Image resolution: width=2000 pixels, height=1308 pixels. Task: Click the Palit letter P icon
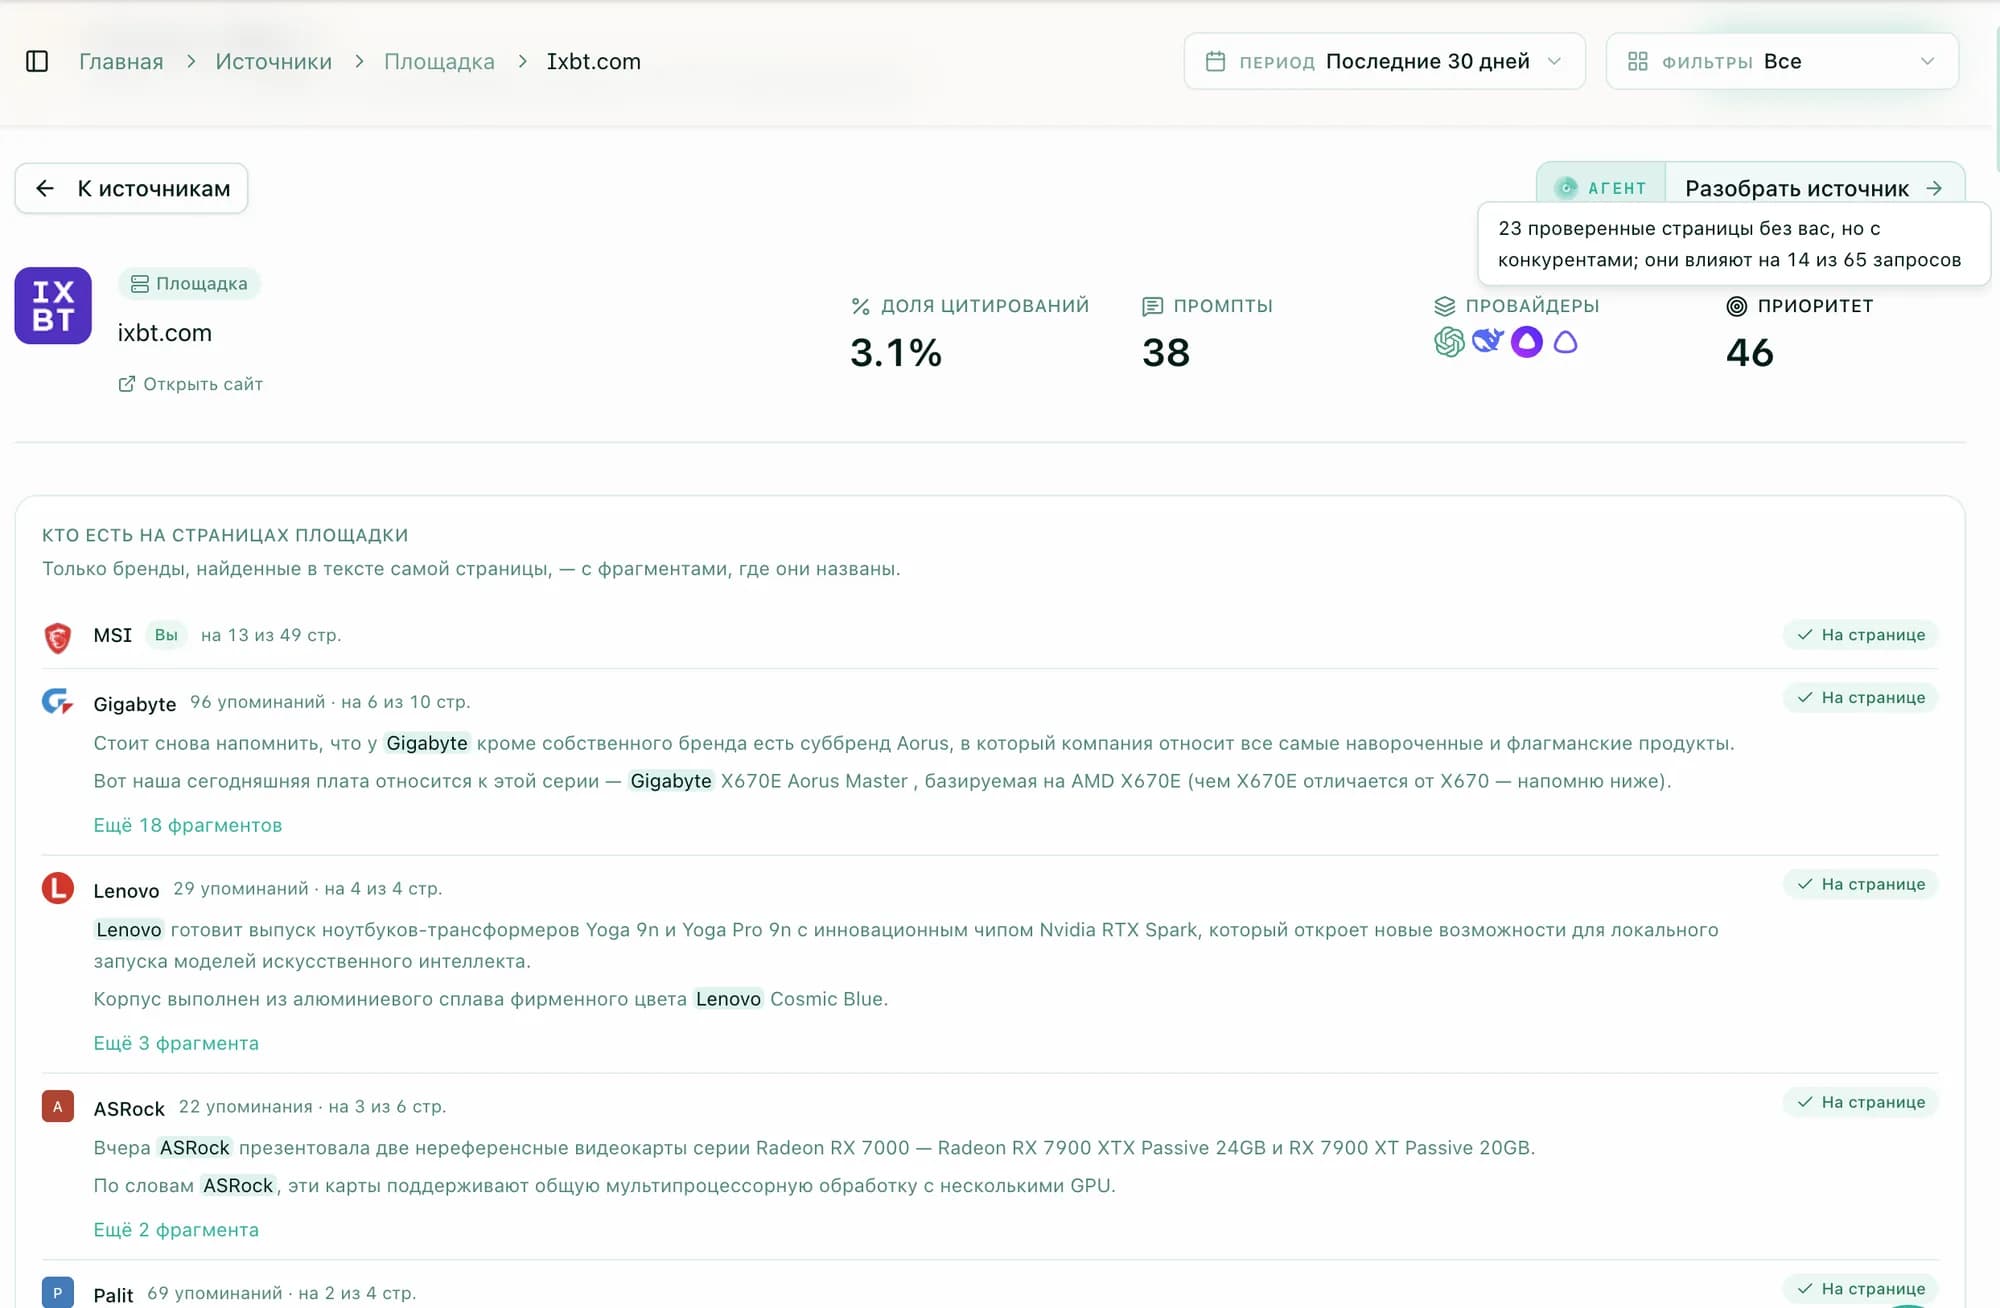pyautogui.click(x=58, y=1292)
